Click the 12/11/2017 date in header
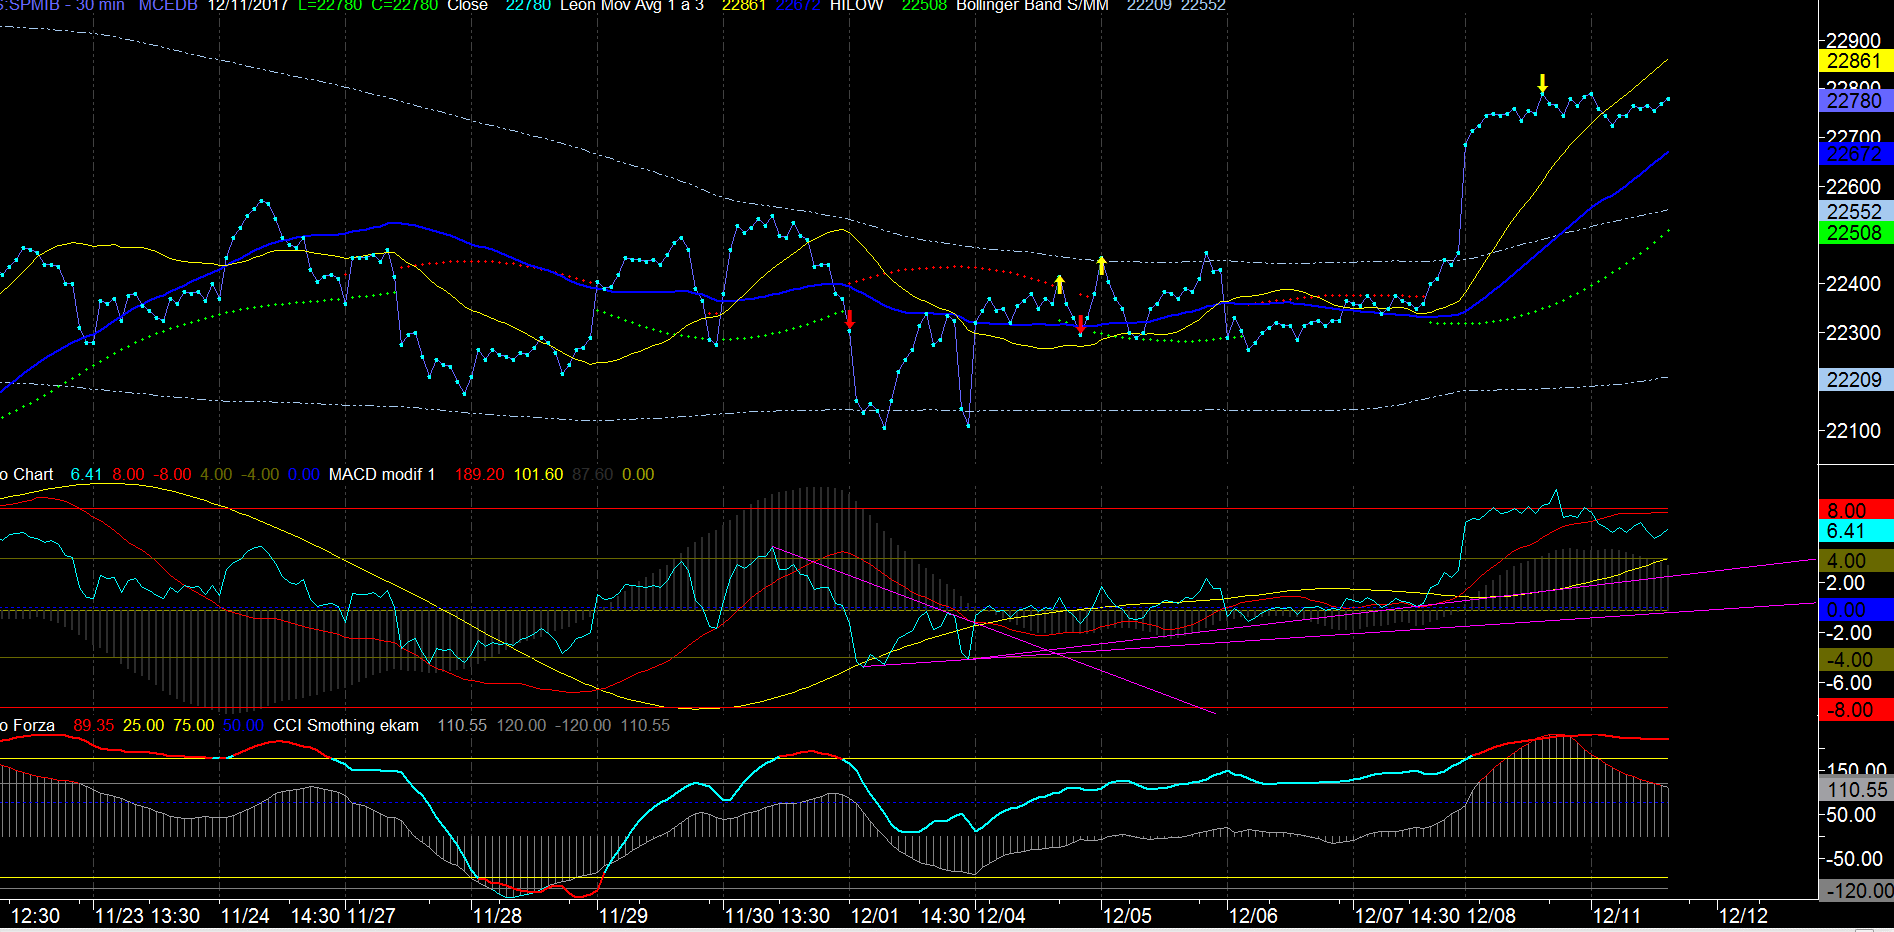This screenshot has height=932, width=1894. coord(247,5)
